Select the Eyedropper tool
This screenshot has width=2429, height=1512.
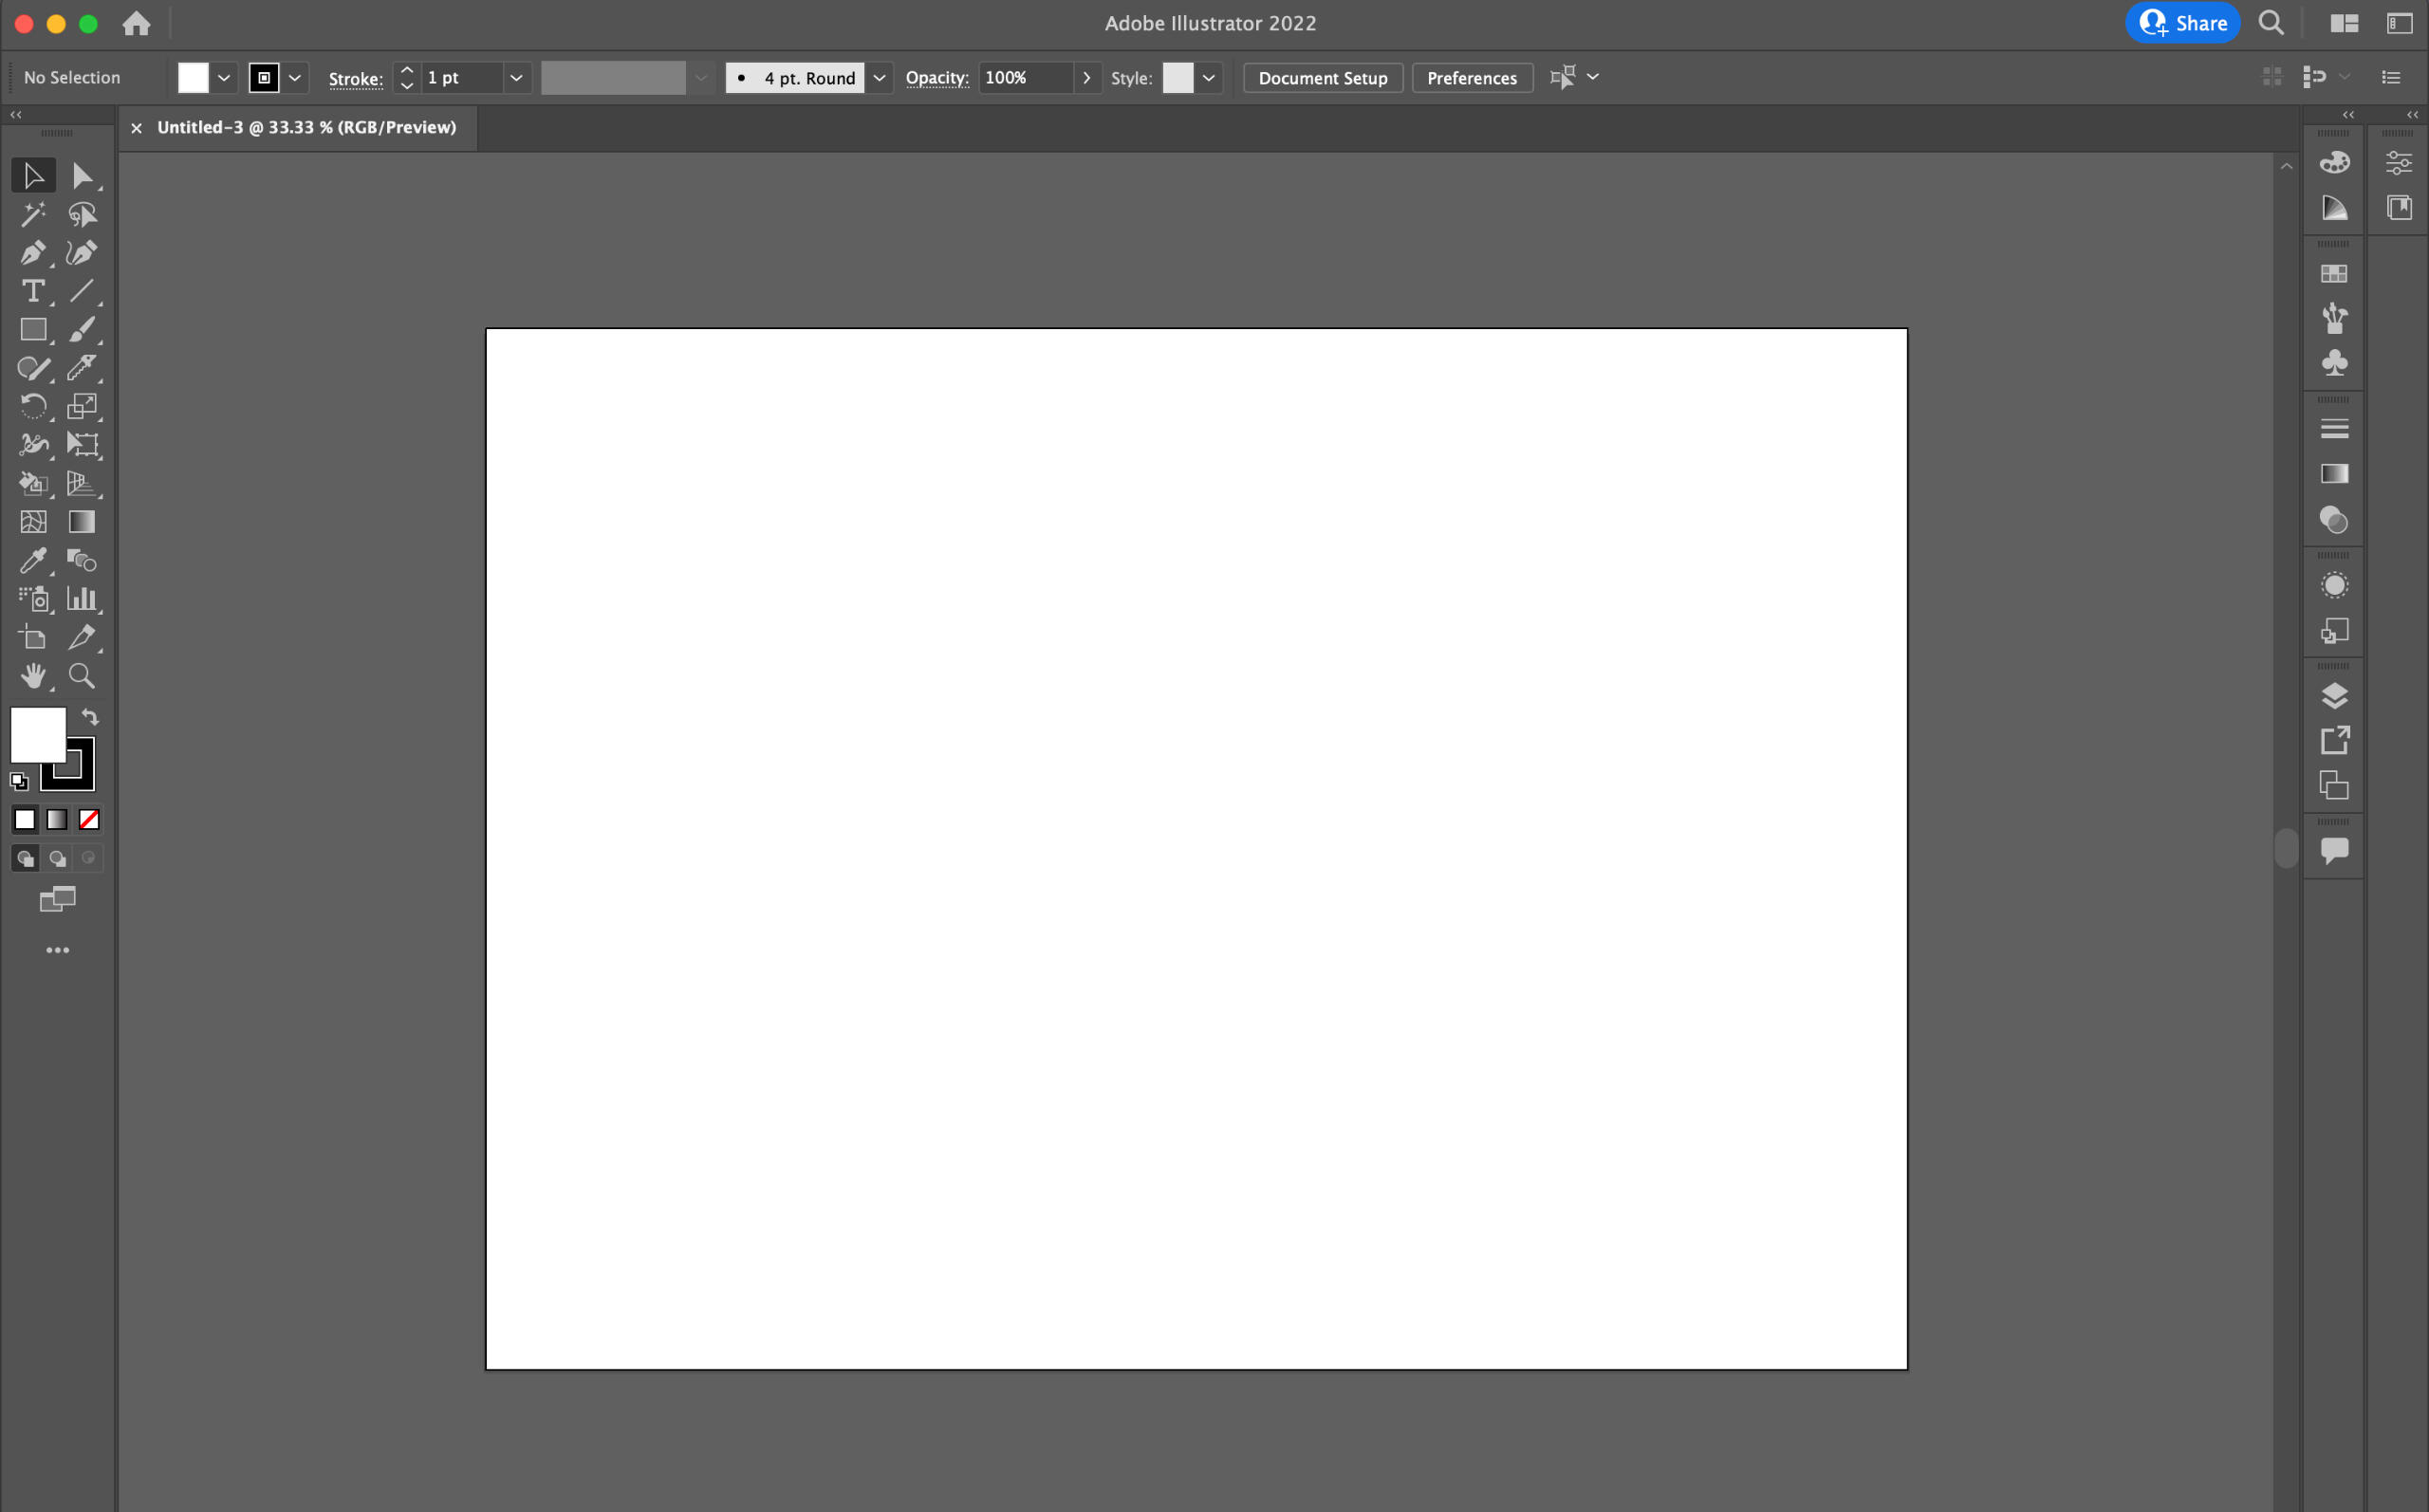(x=32, y=561)
